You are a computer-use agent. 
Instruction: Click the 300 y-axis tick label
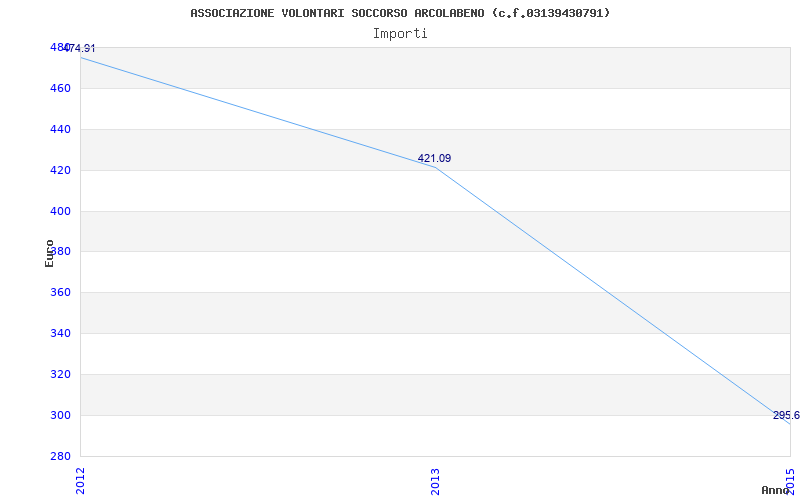(59, 415)
